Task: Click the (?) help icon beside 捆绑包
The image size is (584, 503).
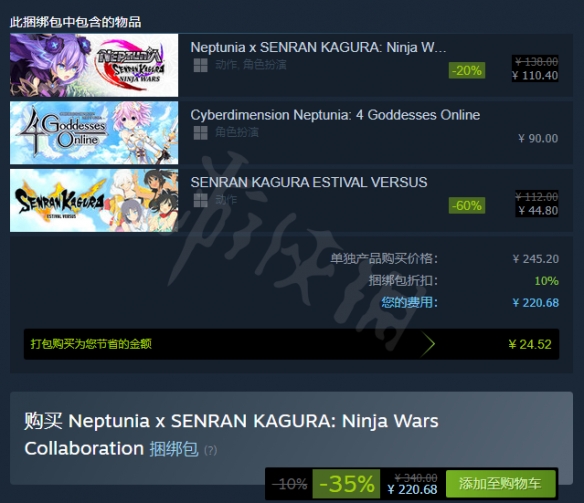Action: [210, 451]
